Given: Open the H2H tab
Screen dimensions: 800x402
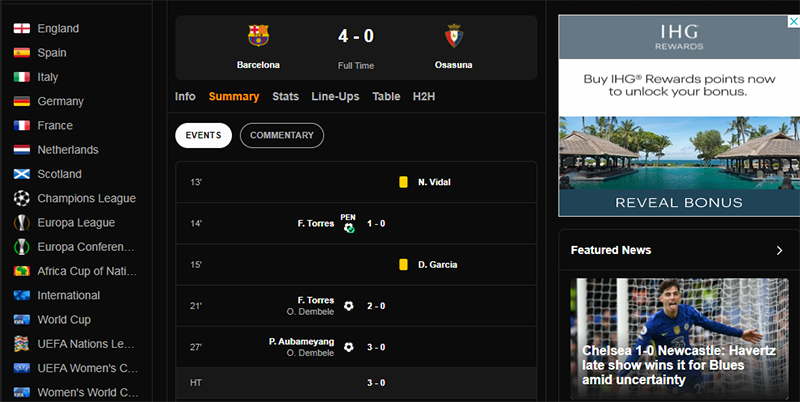Looking at the screenshot, I should coord(424,97).
